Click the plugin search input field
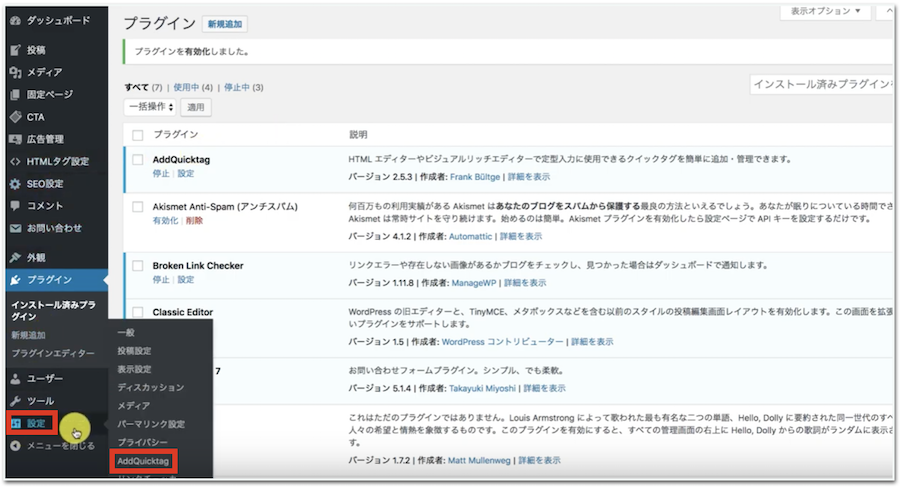 (x=822, y=86)
